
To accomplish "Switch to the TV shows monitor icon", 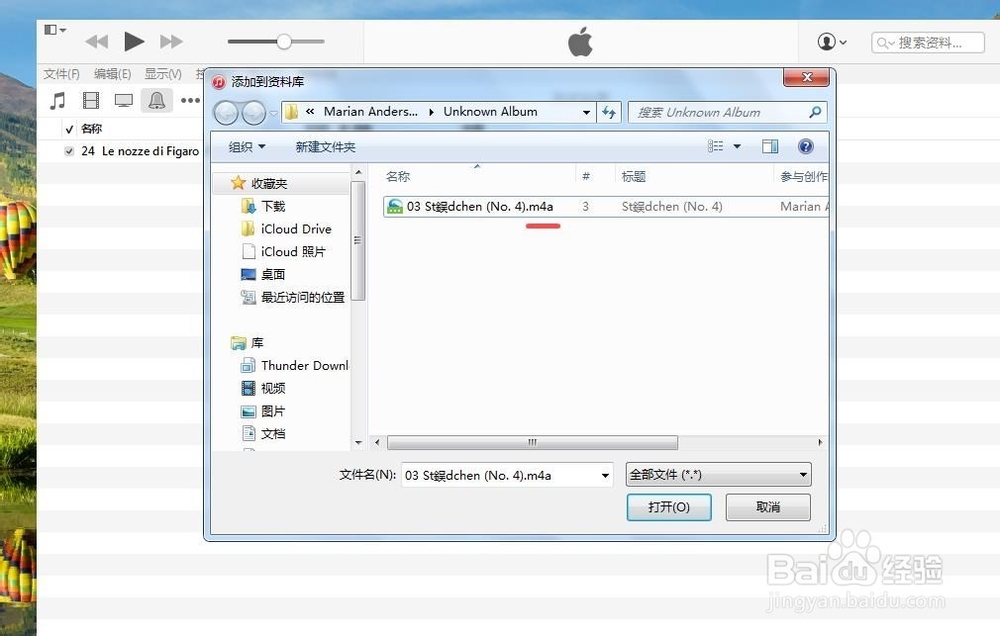I will pyautogui.click(x=123, y=100).
